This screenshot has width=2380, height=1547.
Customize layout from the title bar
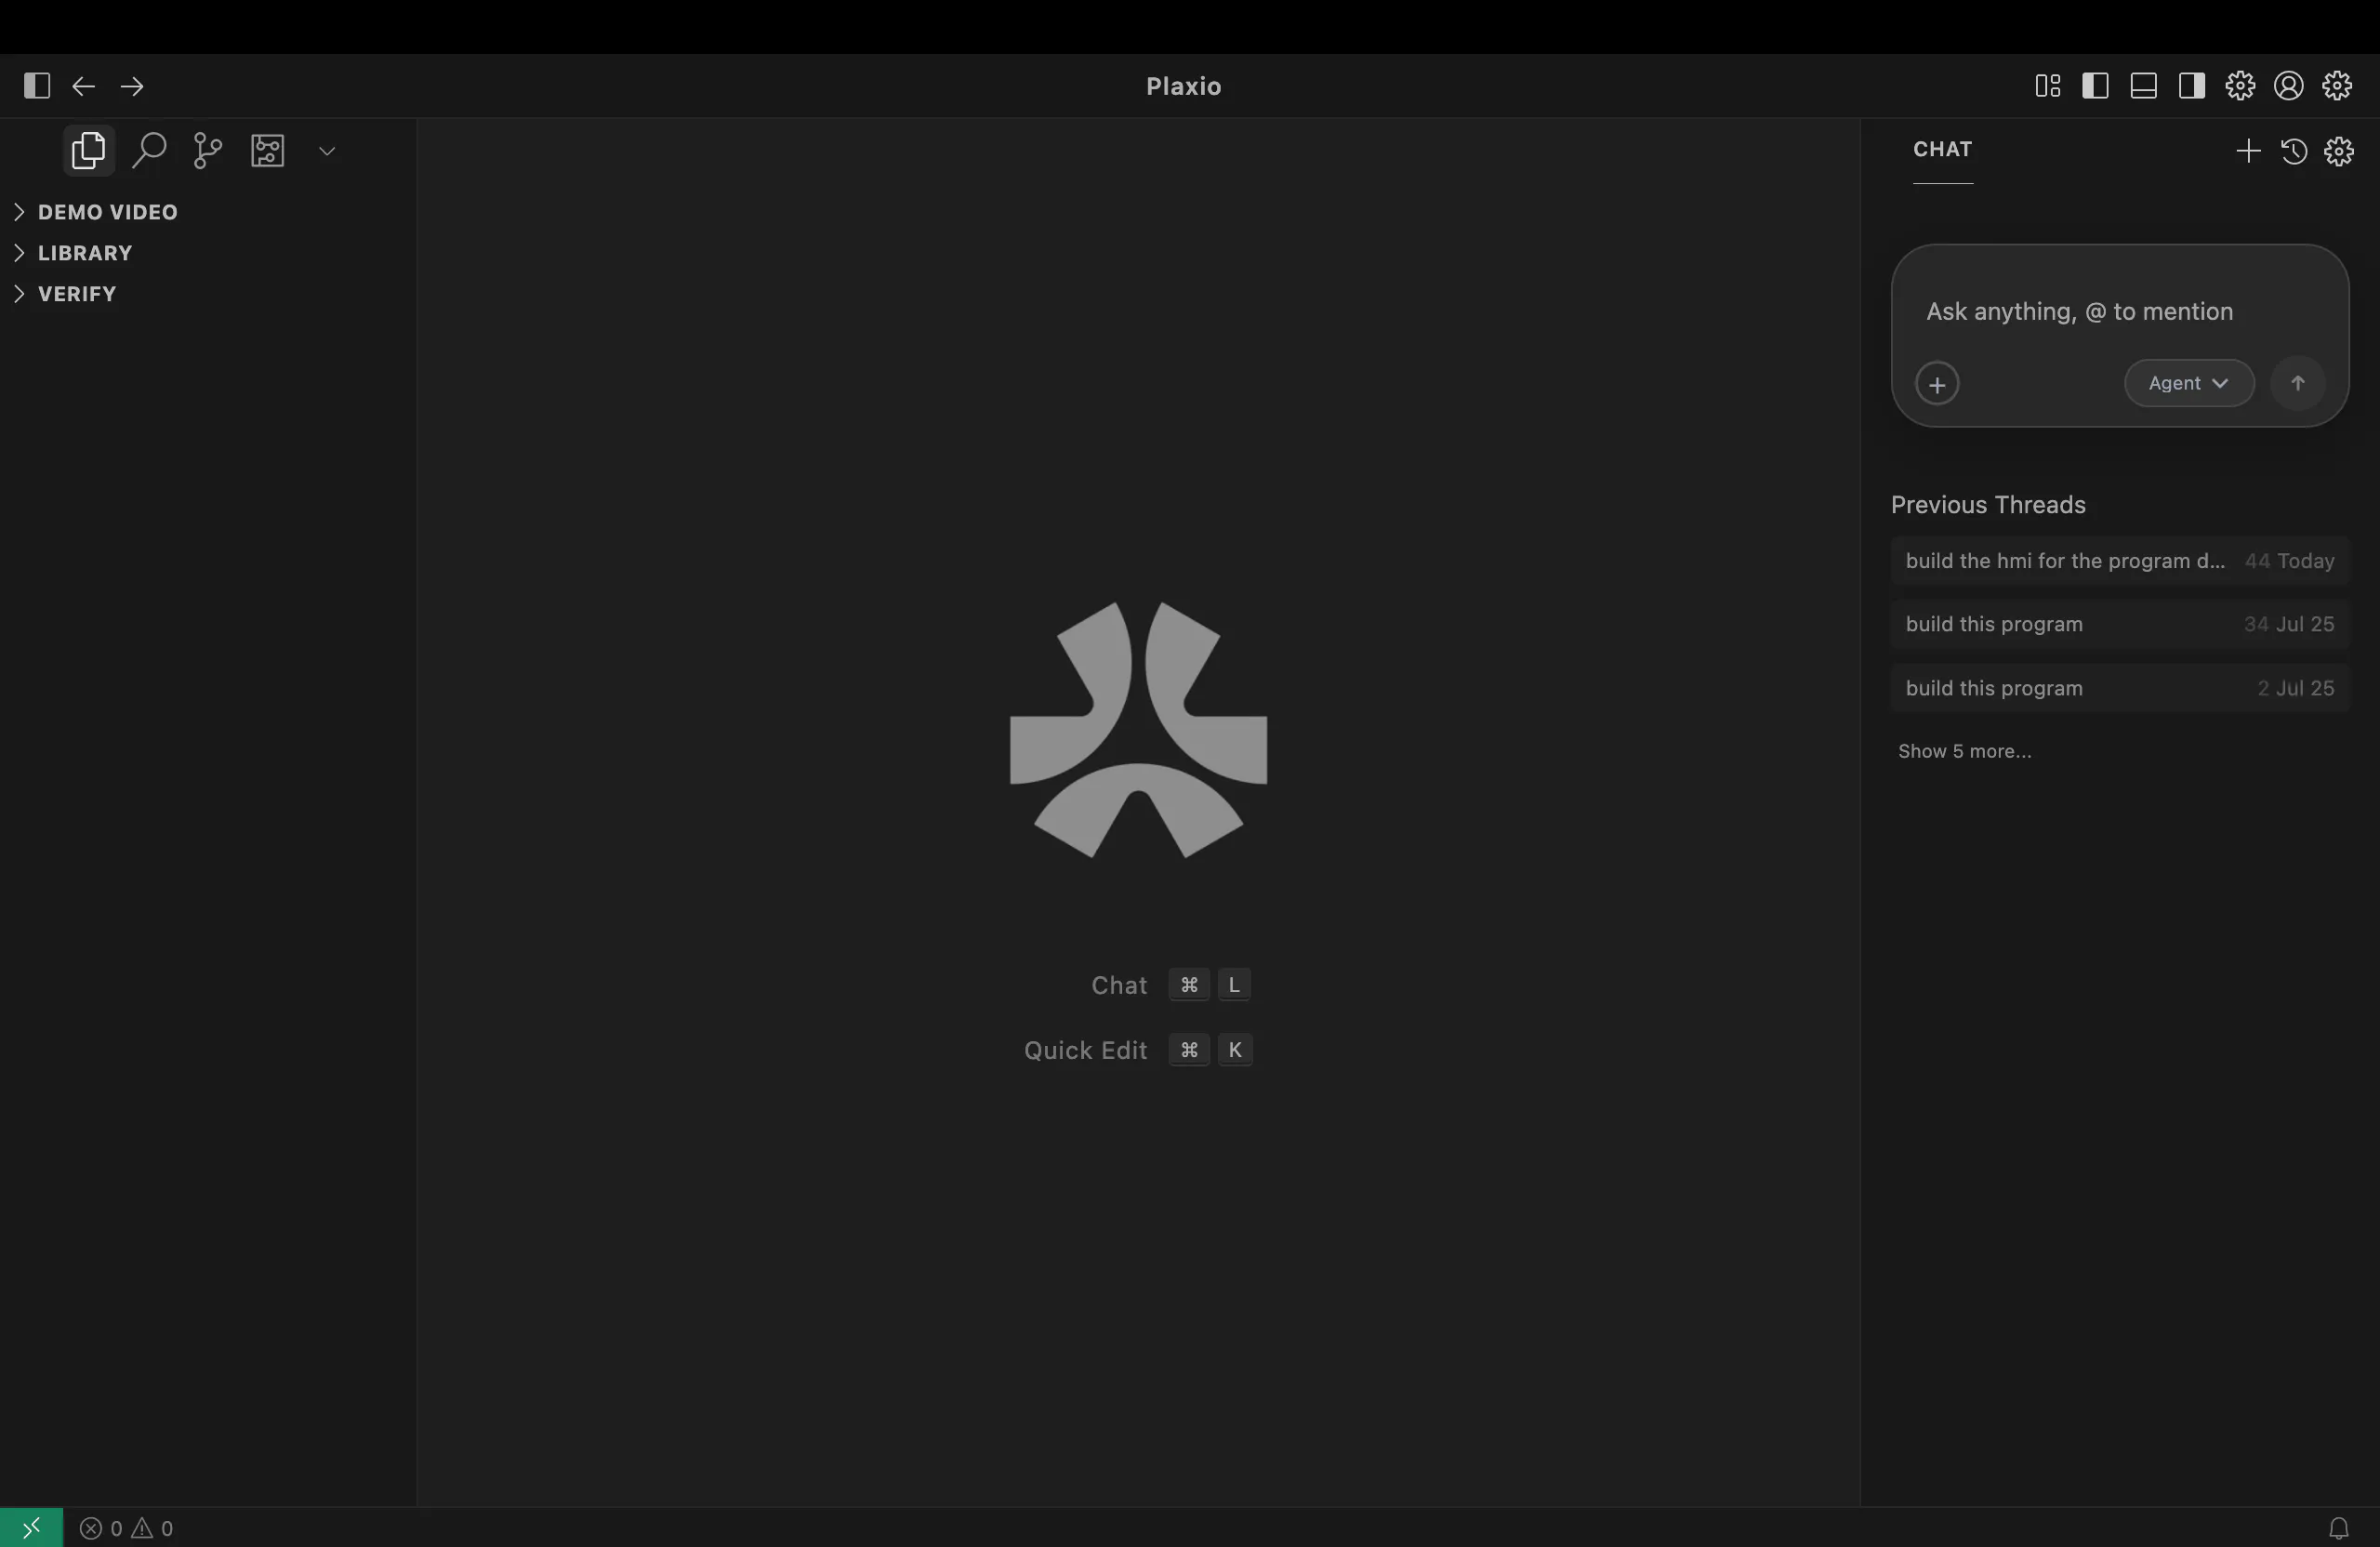tap(2048, 86)
